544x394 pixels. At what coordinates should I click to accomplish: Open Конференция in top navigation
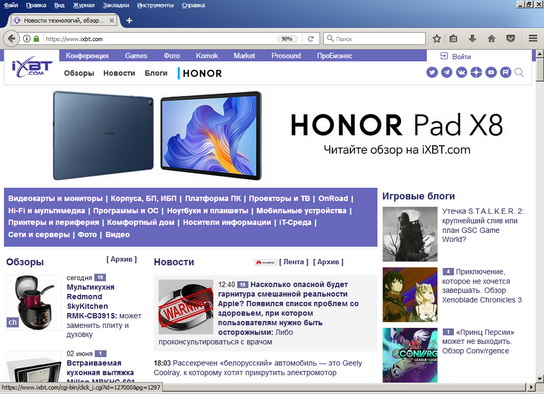87,56
